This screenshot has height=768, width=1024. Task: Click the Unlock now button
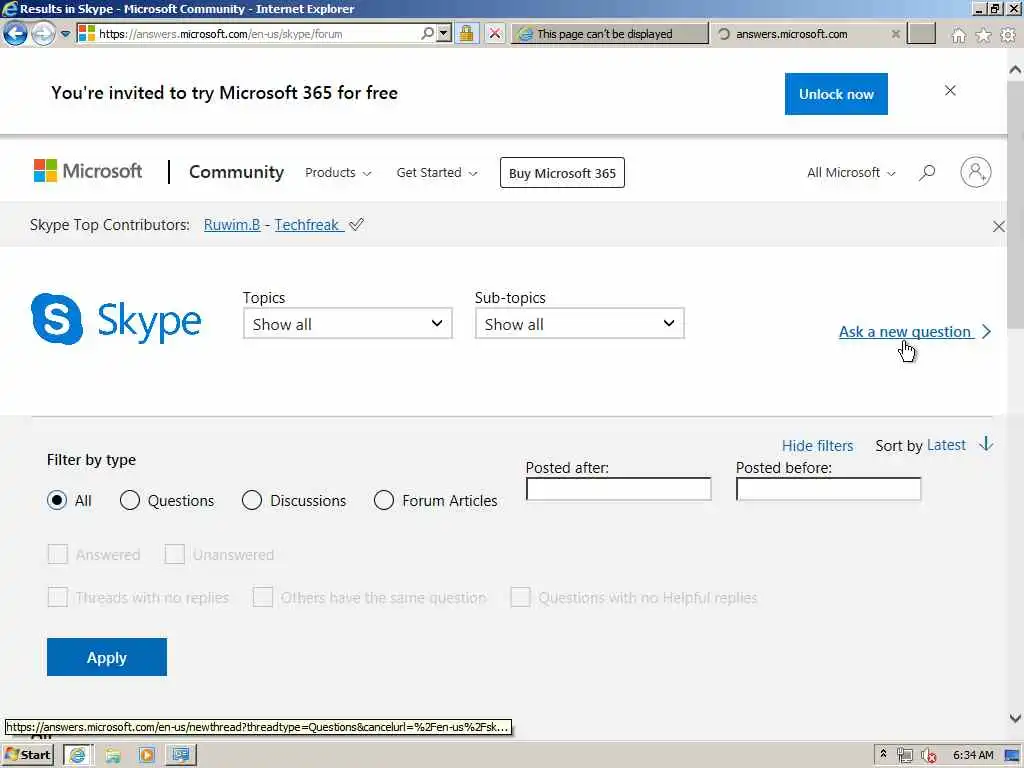836,94
